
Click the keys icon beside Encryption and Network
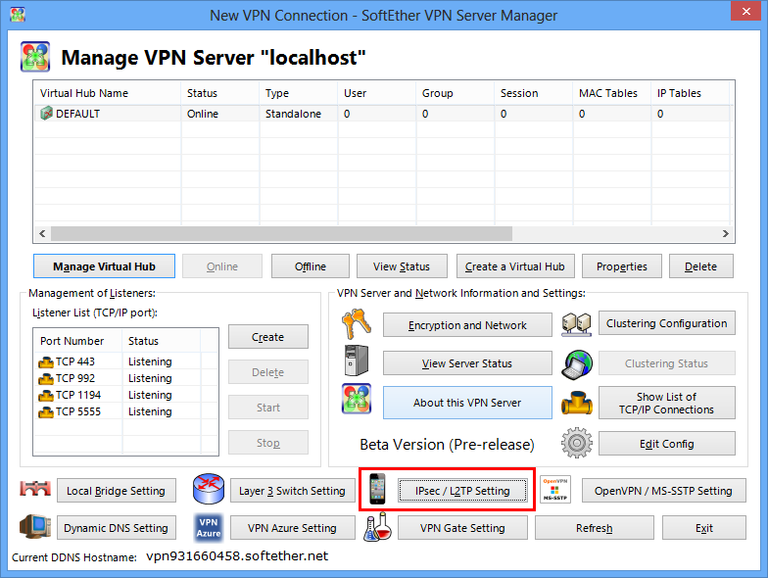coord(356,324)
